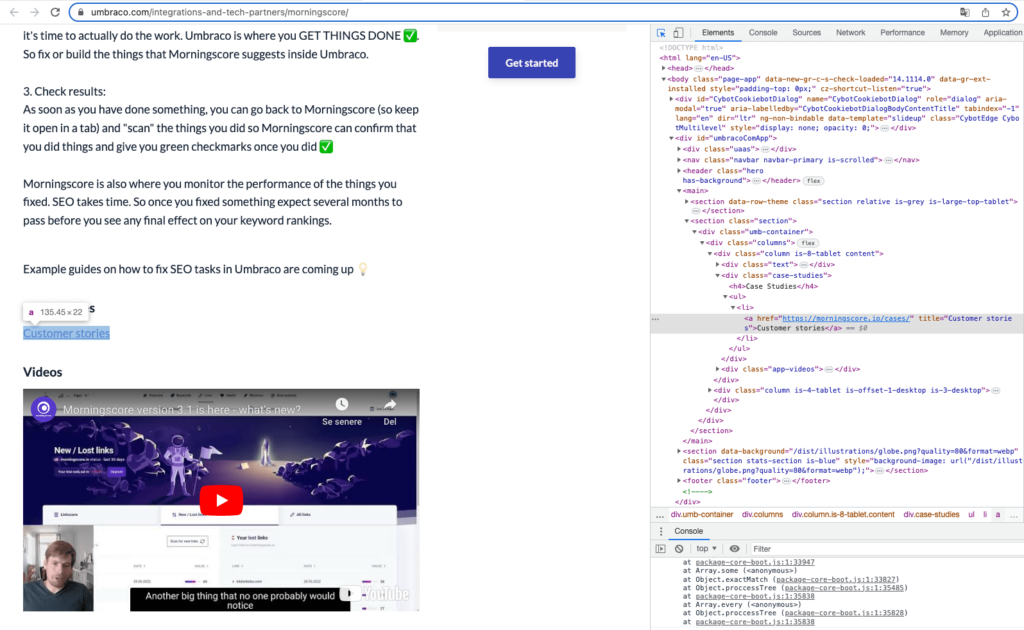Viewport: 1024px width, 630px height.
Task: Collapse the case-studies div node
Action: click(x=718, y=275)
